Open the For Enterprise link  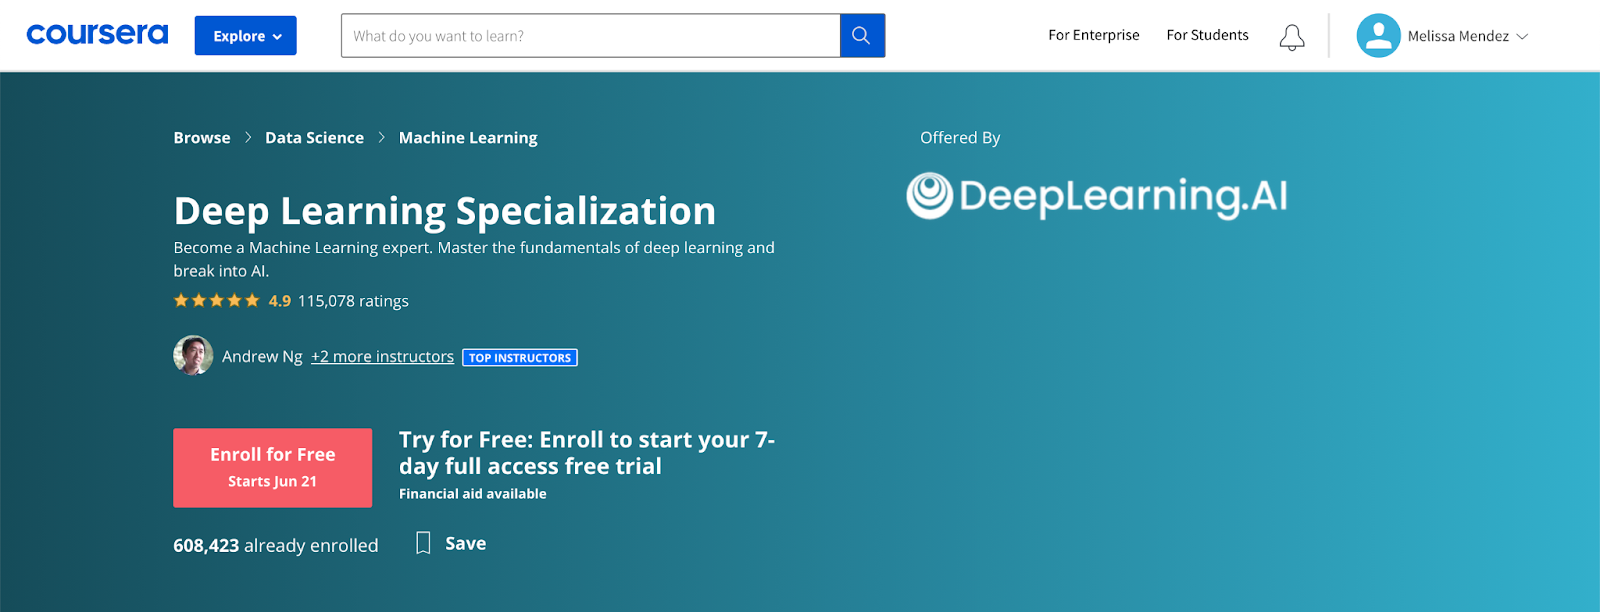[x=1093, y=35]
